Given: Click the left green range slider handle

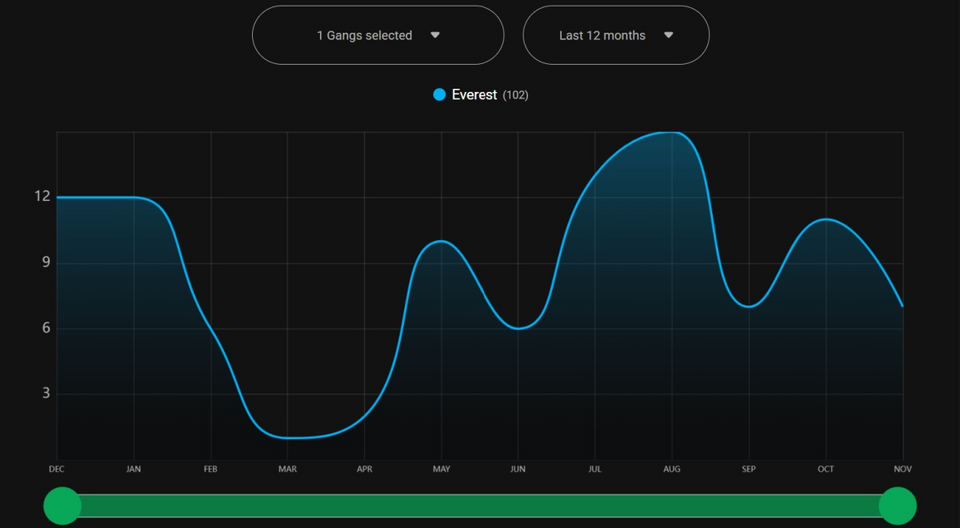Looking at the screenshot, I should click(x=62, y=506).
